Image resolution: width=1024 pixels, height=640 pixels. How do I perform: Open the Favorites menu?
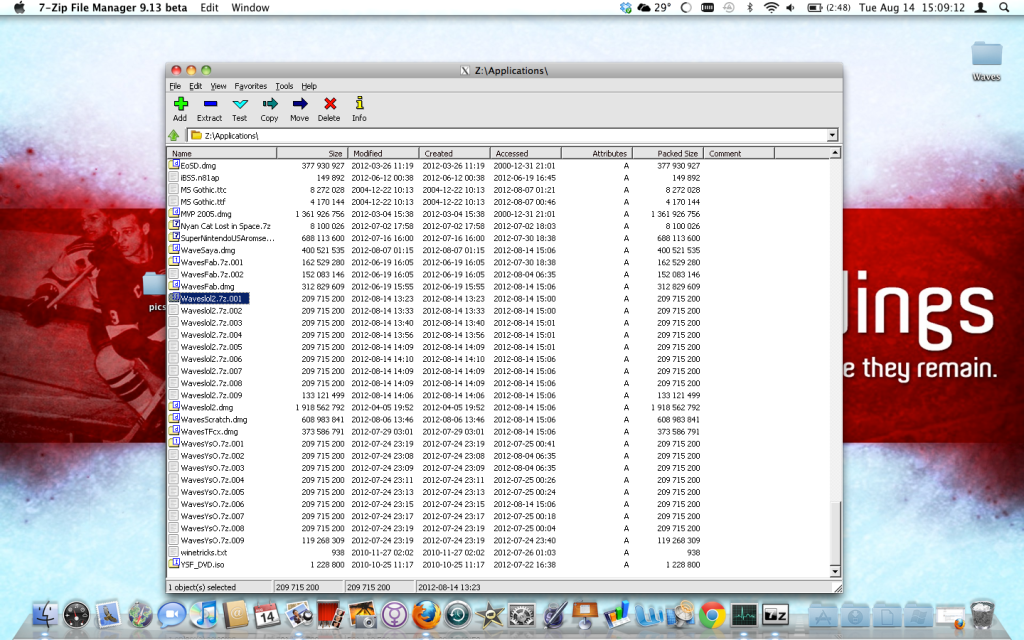click(251, 86)
